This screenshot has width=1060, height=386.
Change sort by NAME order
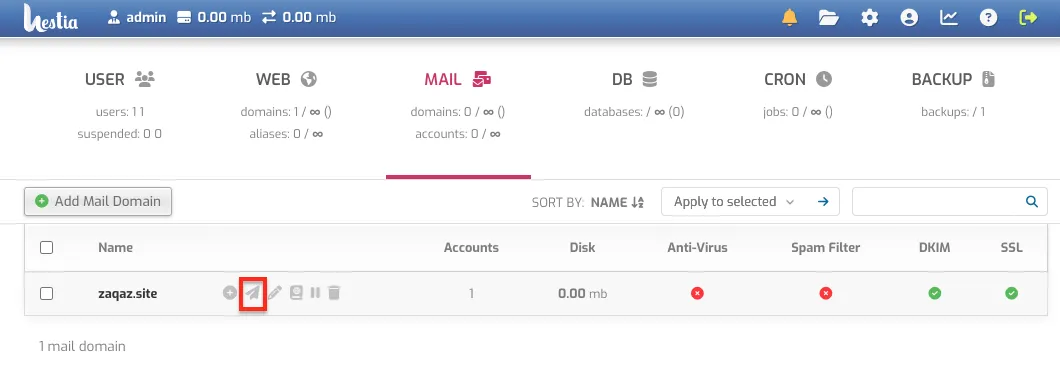pyautogui.click(x=617, y=202)
